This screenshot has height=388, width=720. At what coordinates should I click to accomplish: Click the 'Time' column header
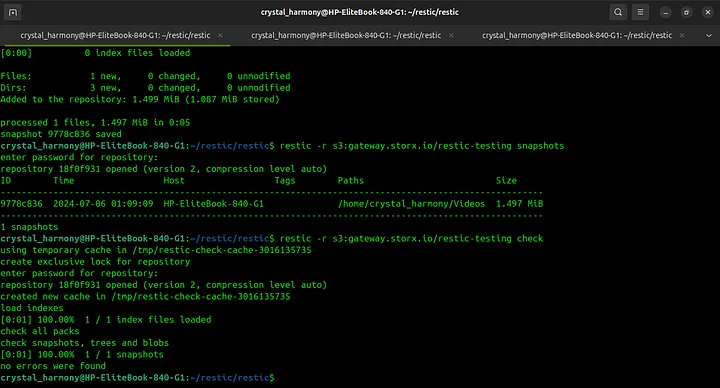tap(64, 180)
